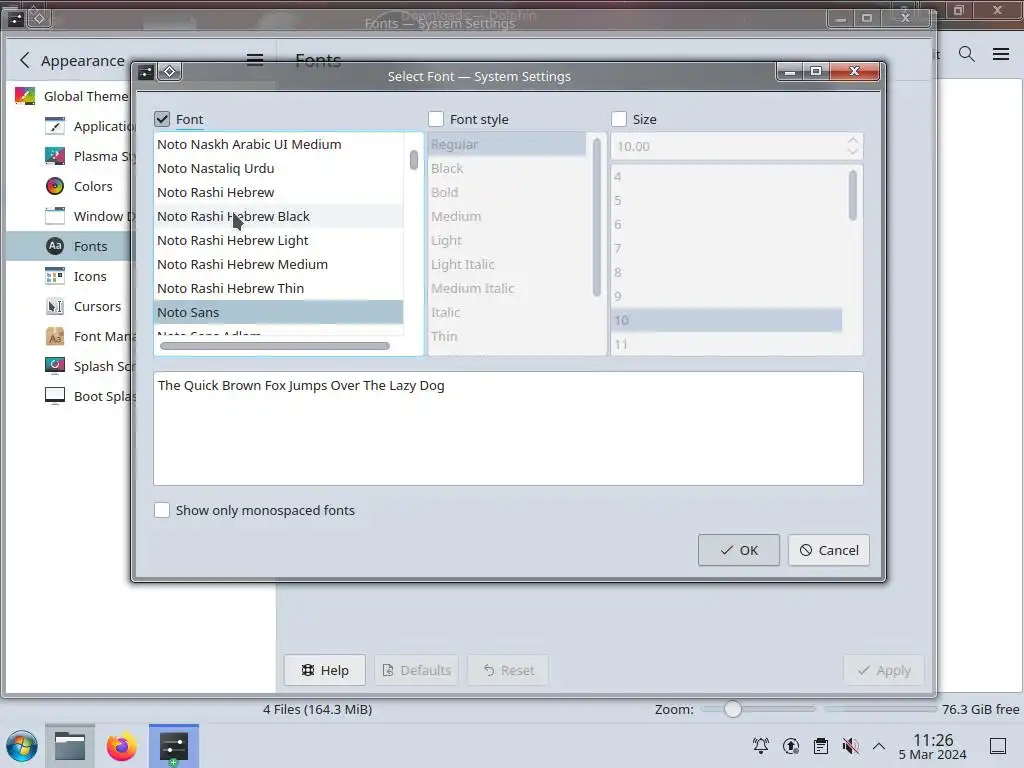Click inside the font preview text box
1024x768 pixels.
click(x=508, y=428)
